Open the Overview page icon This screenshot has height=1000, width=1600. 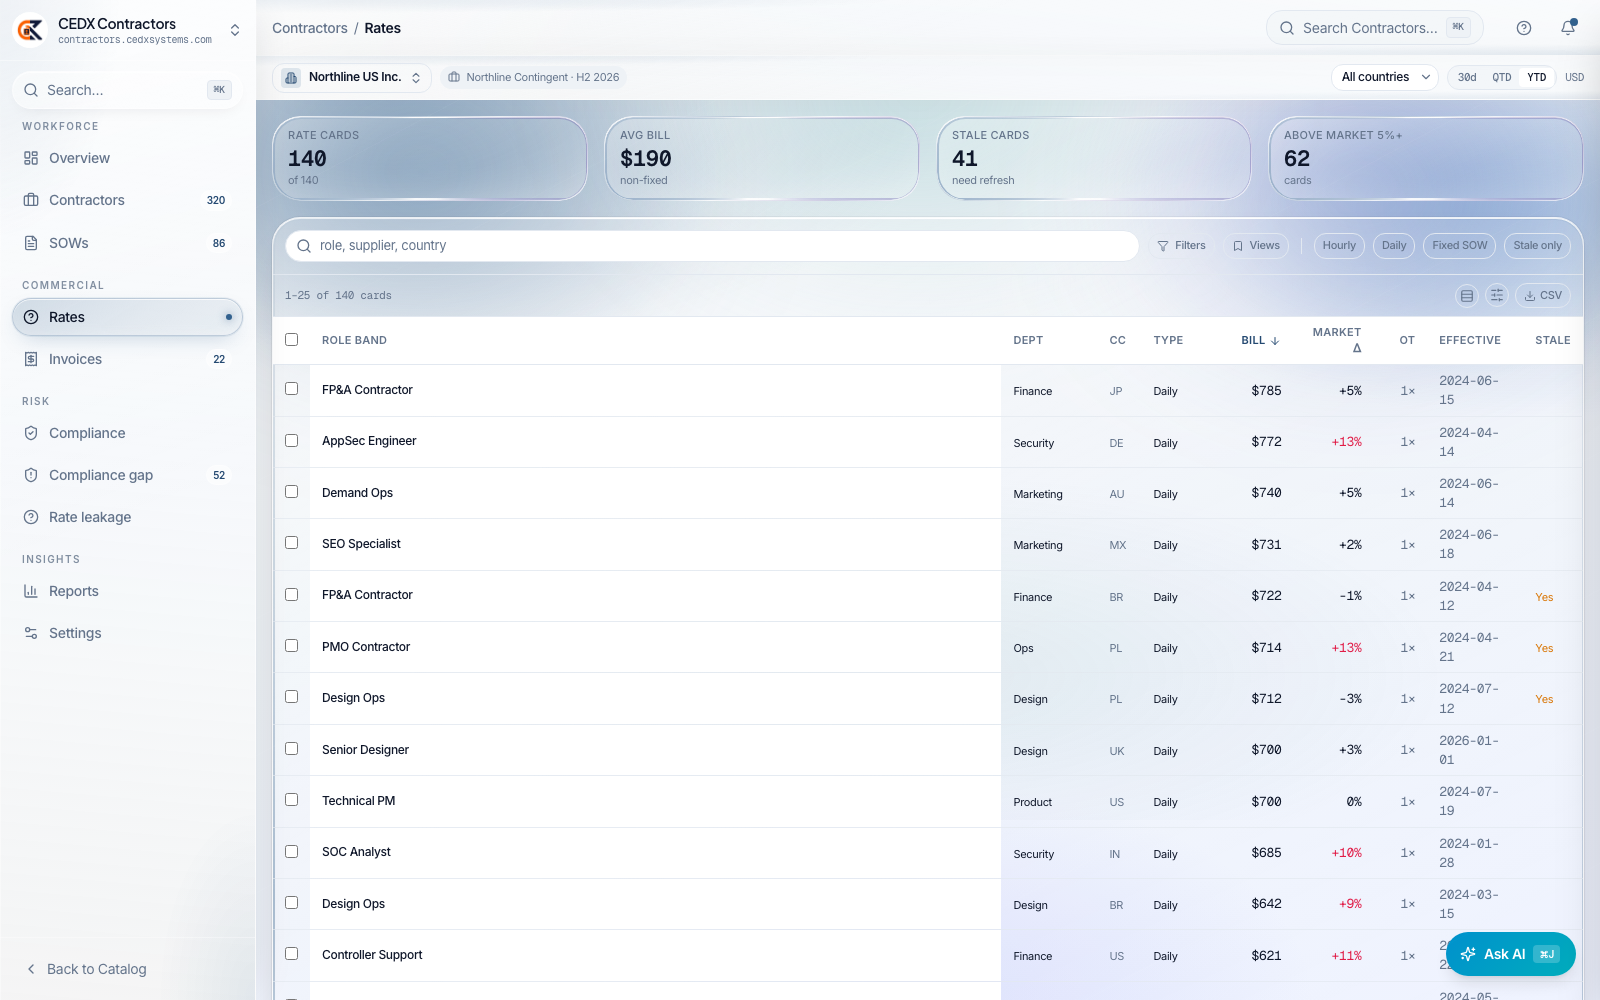pyautogui.click(x=31, y=158)
